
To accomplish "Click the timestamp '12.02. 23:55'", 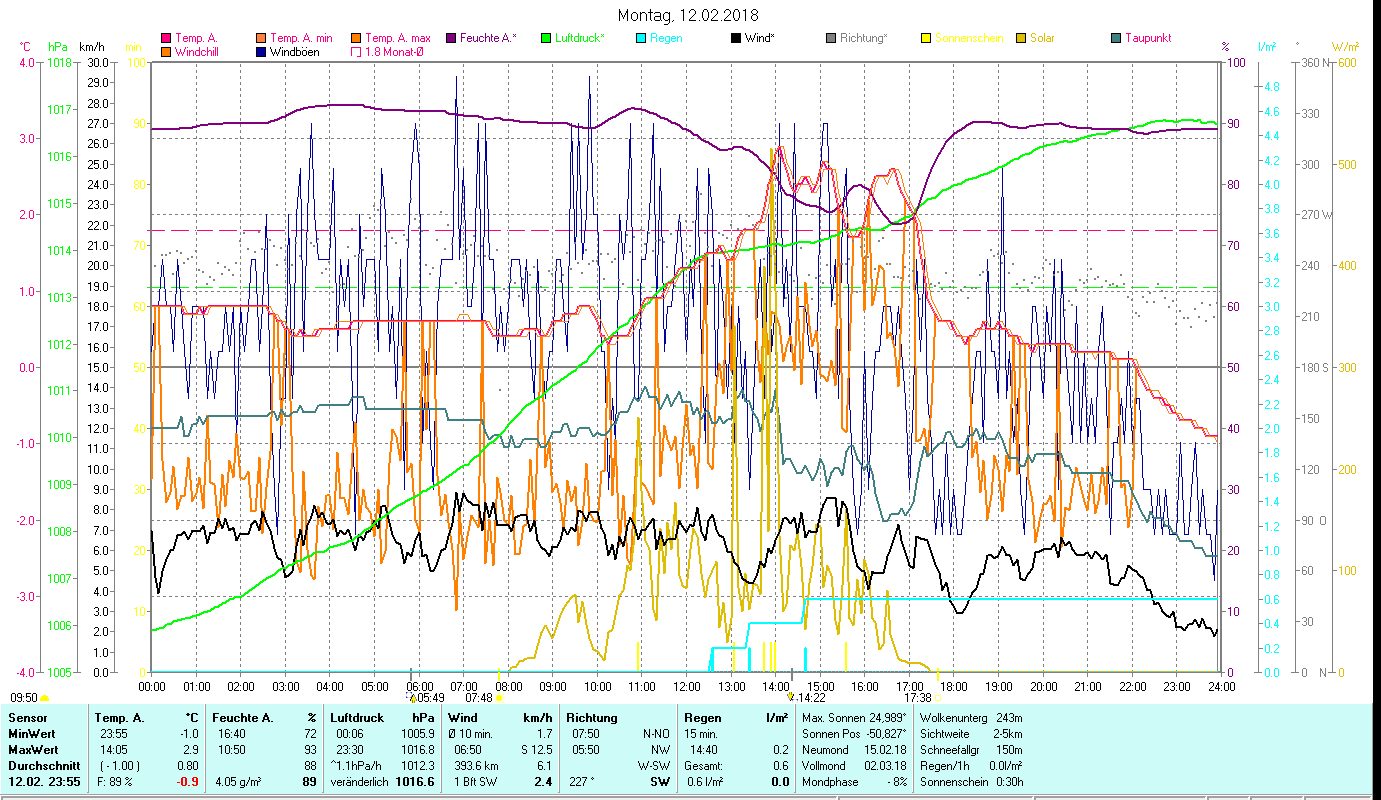I will [42, 782].
